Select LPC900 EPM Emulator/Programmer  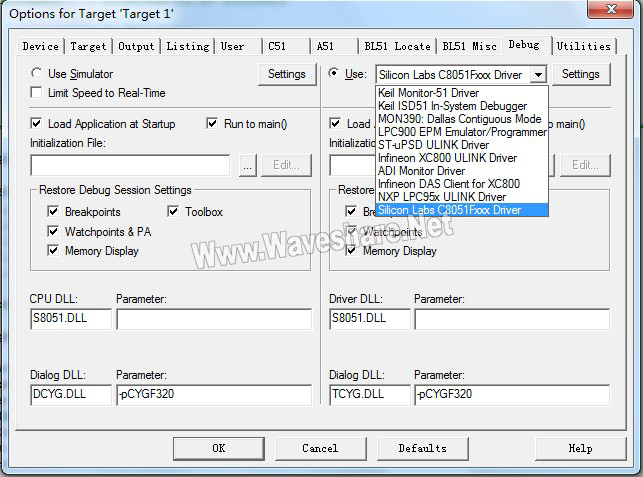pyautogui.click(x=462, y=132)
